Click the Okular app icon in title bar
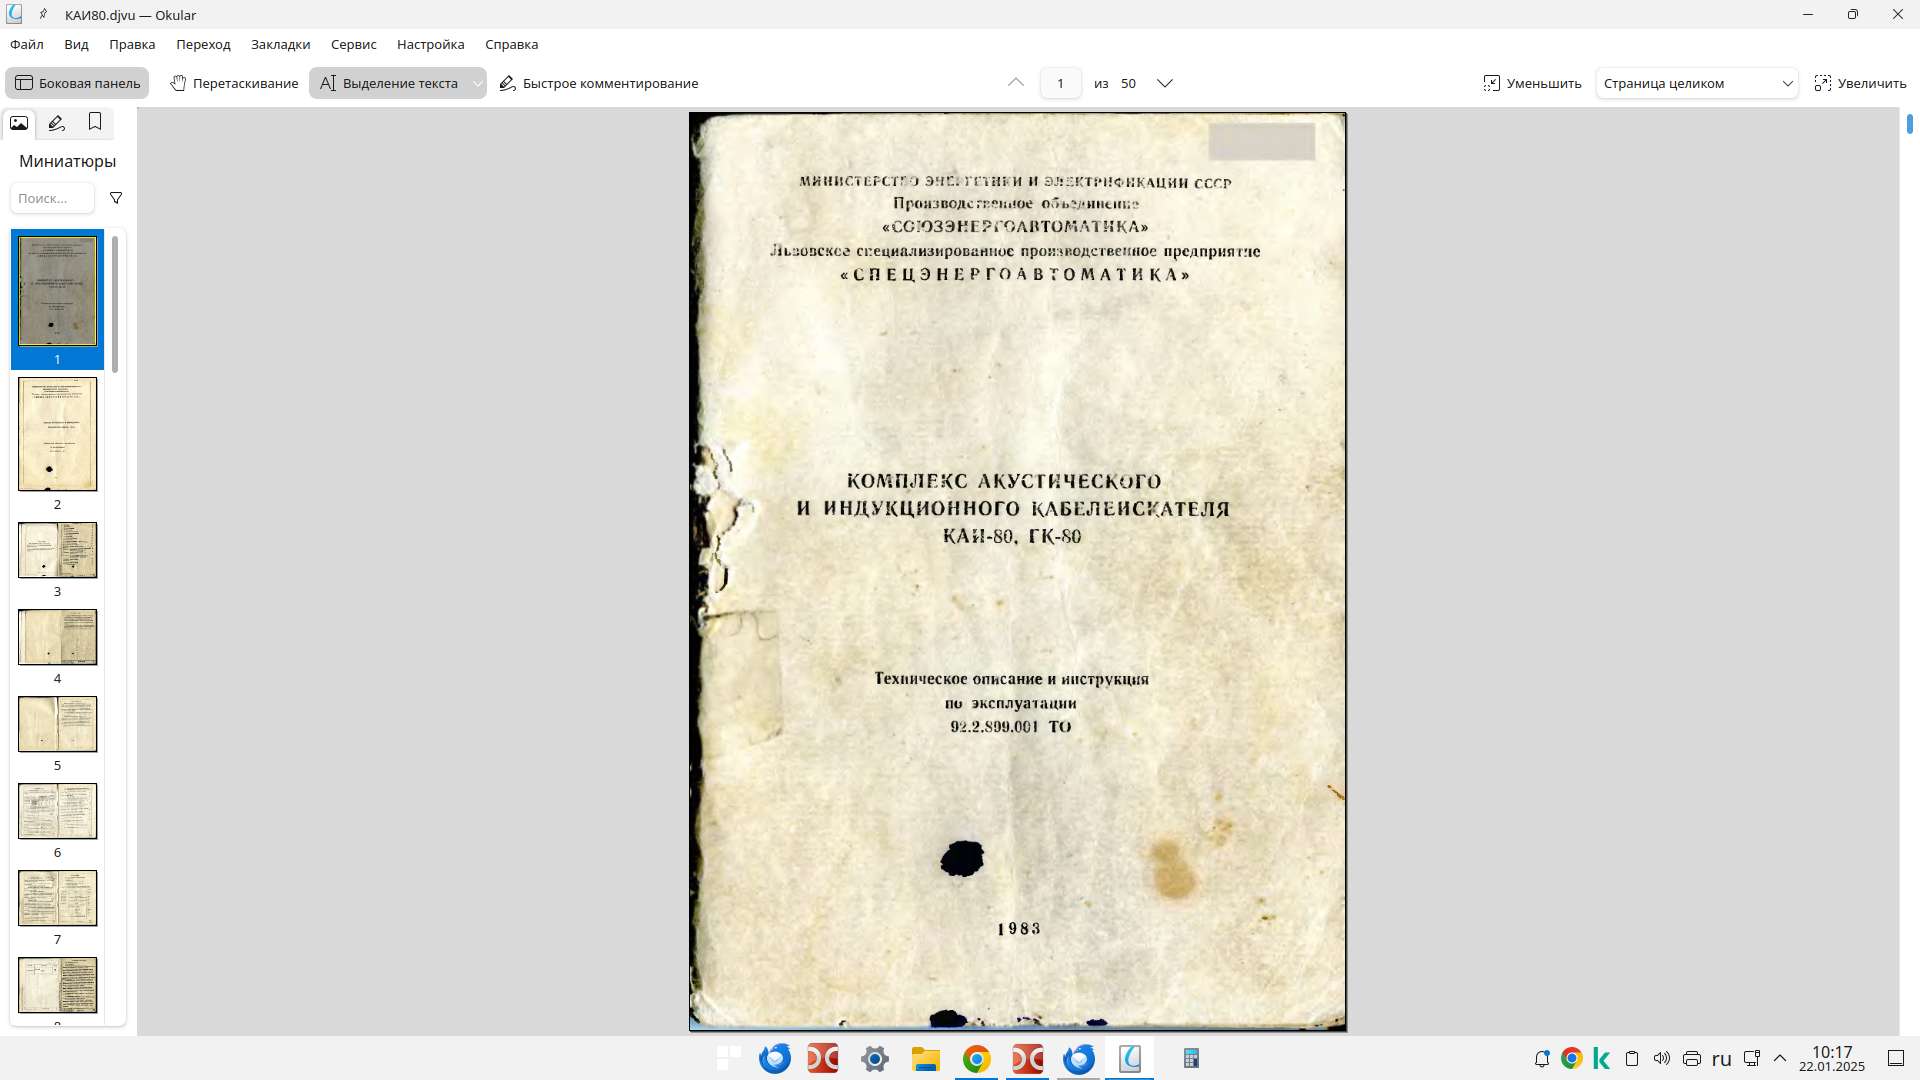Screen dimensions: 1920x1080 tap(14, 14)
